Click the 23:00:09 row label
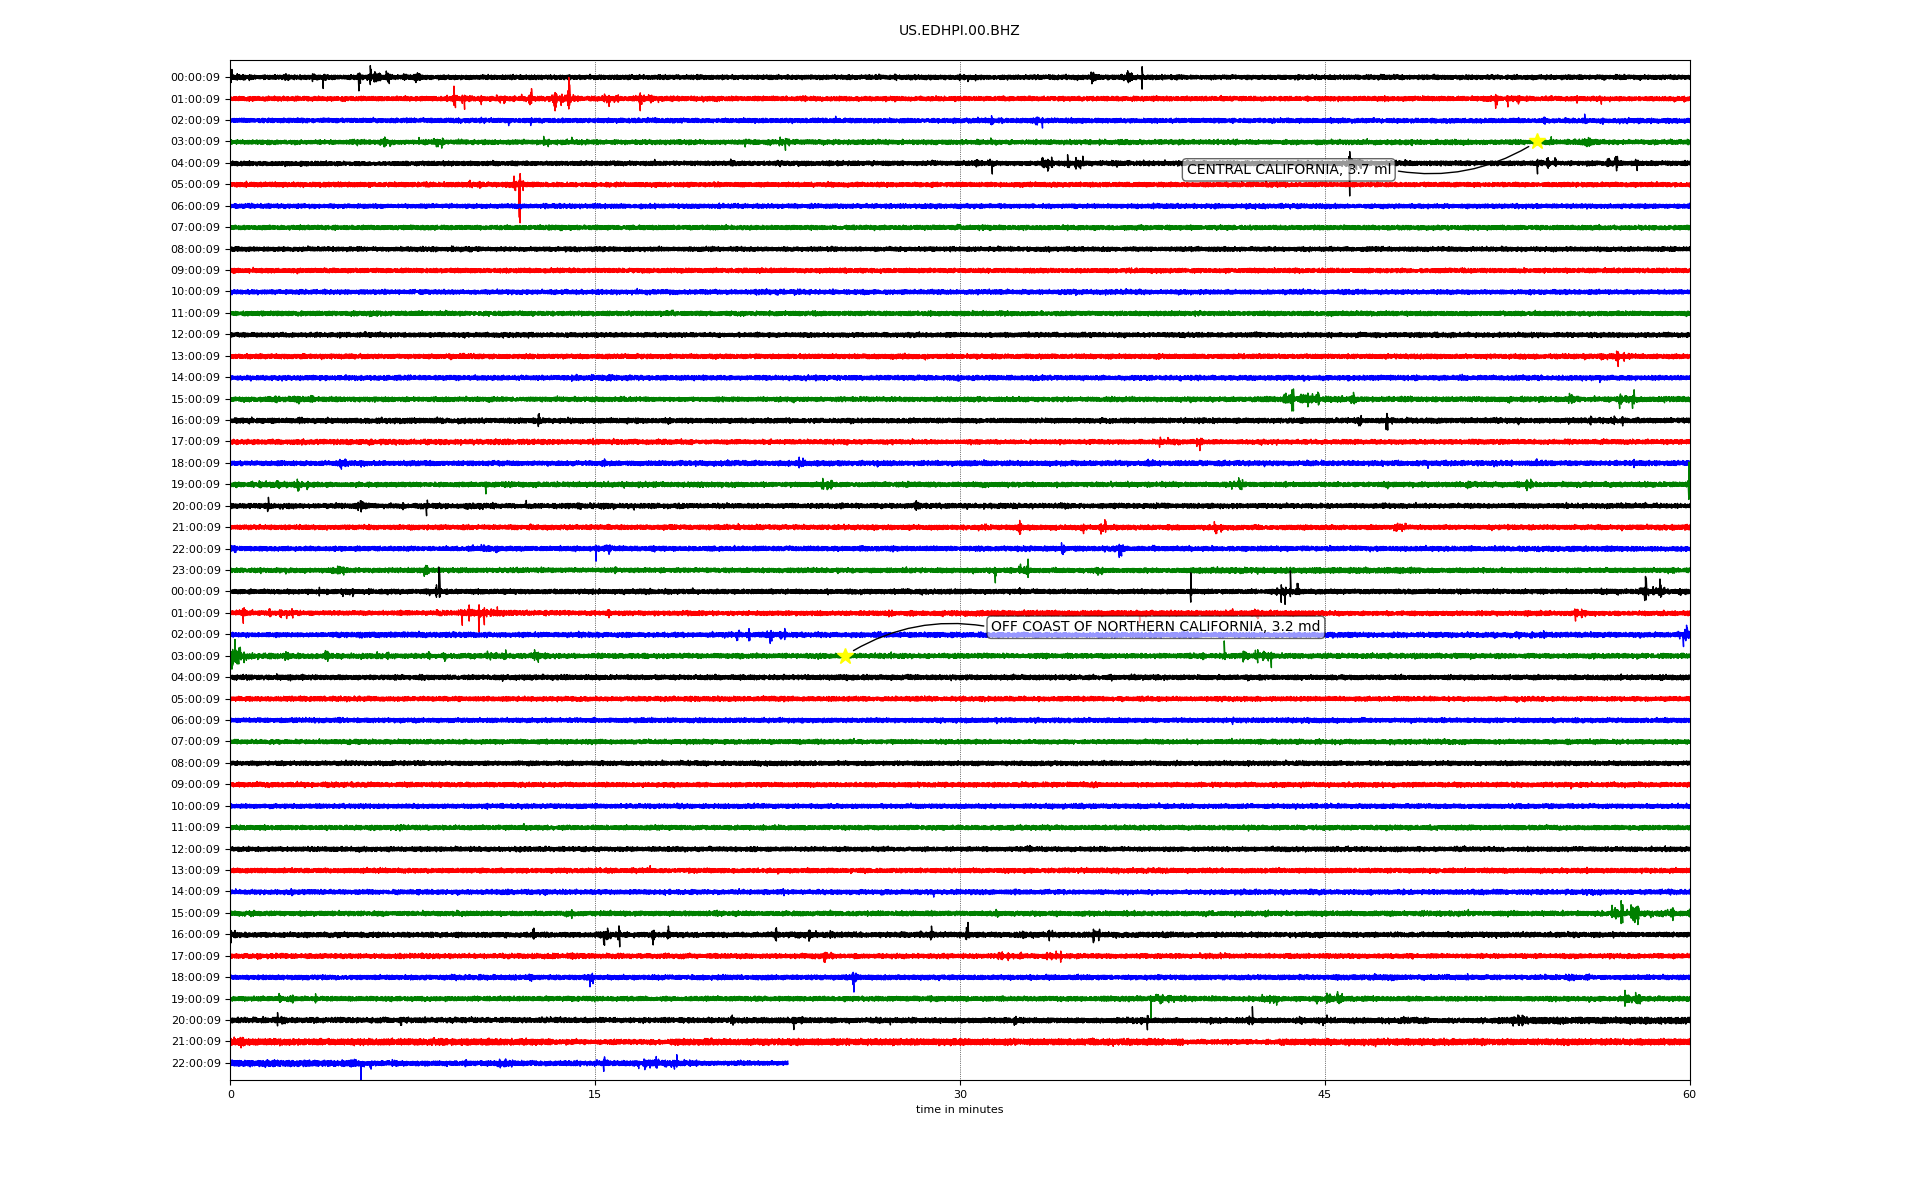Screen dimensions: 1920x1200 click(195, 571)
